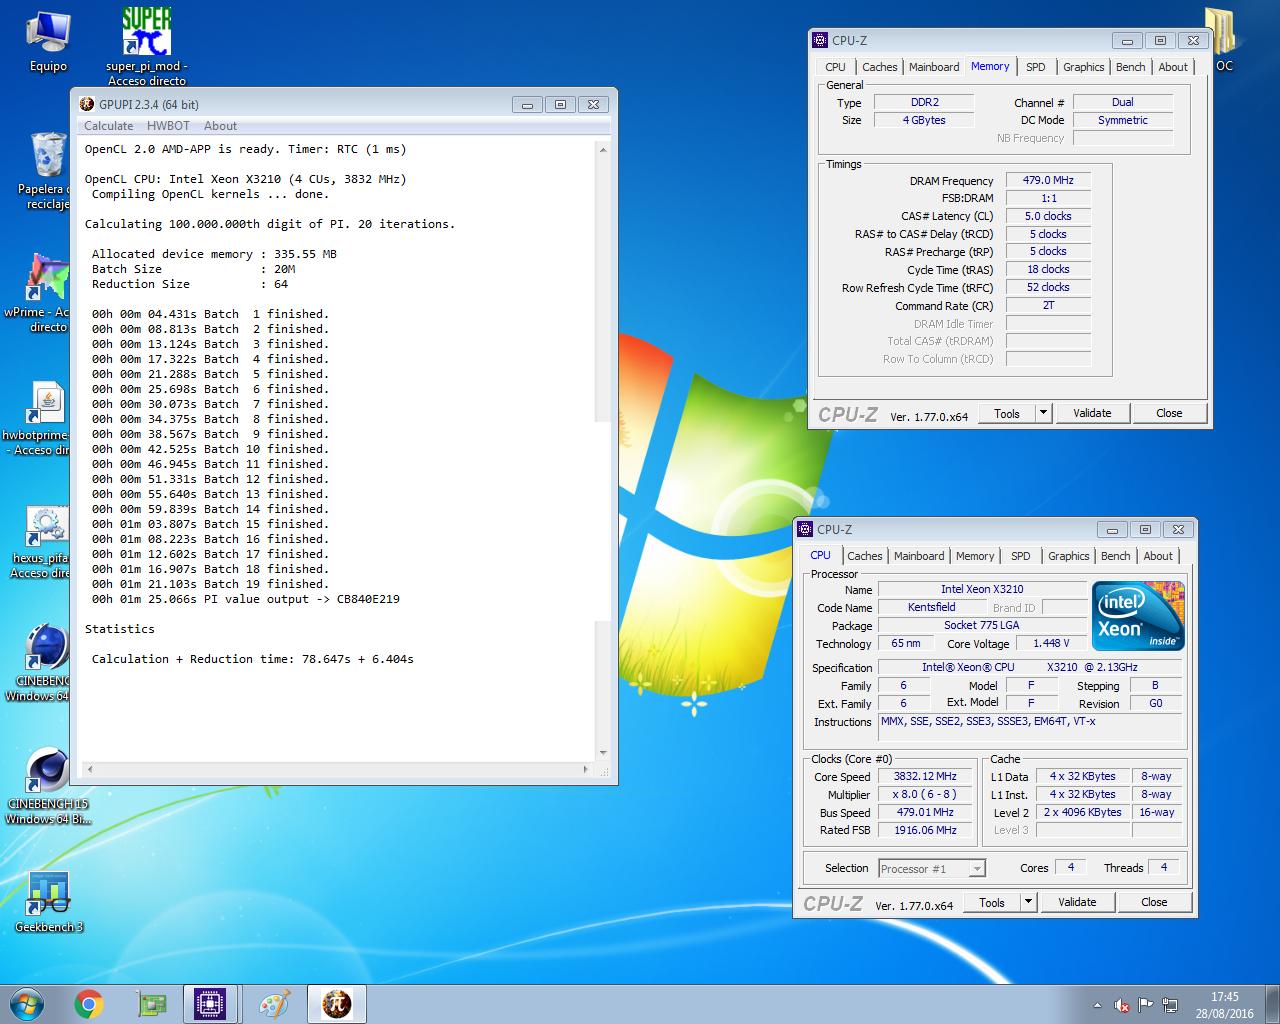Image resolution: width=1280 pixels, height=1024 pixels.
Task: Expand Tools dropdown arrow in upper CPU-Z
Action: pyautogui.click(x=1043, y=413)
